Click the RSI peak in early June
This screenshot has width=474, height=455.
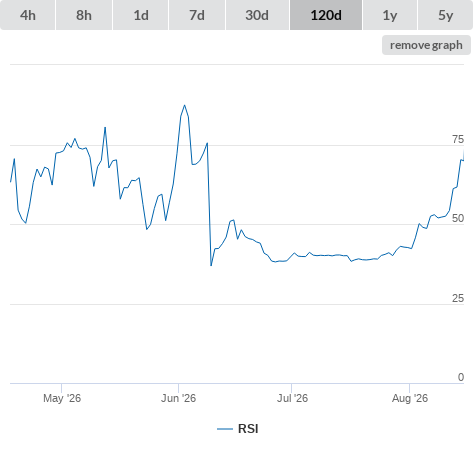pyautogui.click(x=184, y=106)
